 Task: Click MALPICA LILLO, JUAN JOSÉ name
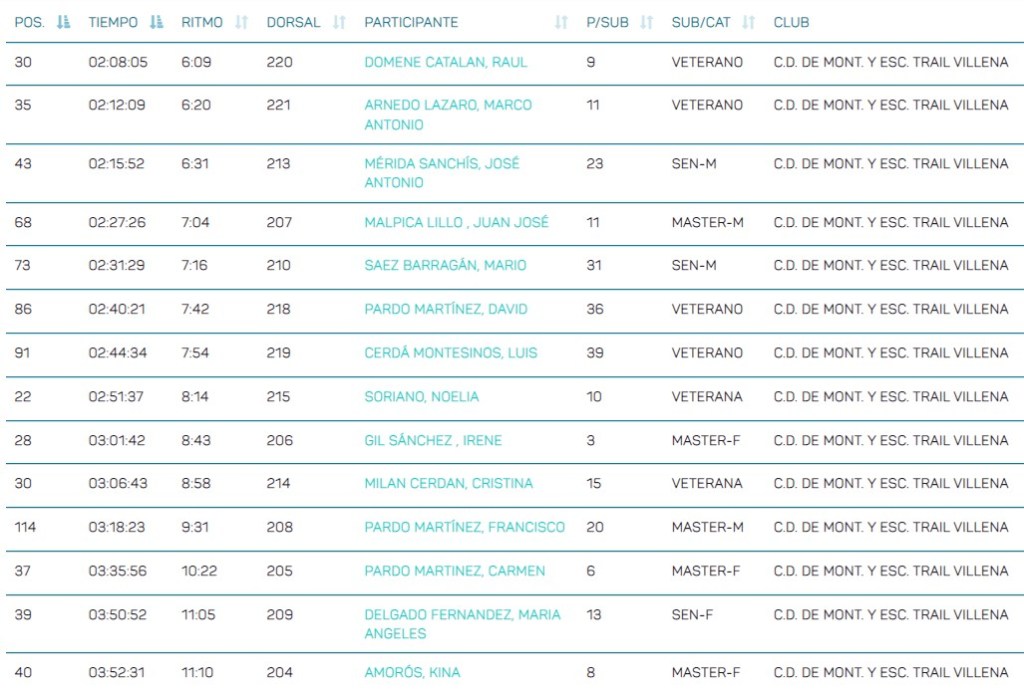[x=456, y=222]
